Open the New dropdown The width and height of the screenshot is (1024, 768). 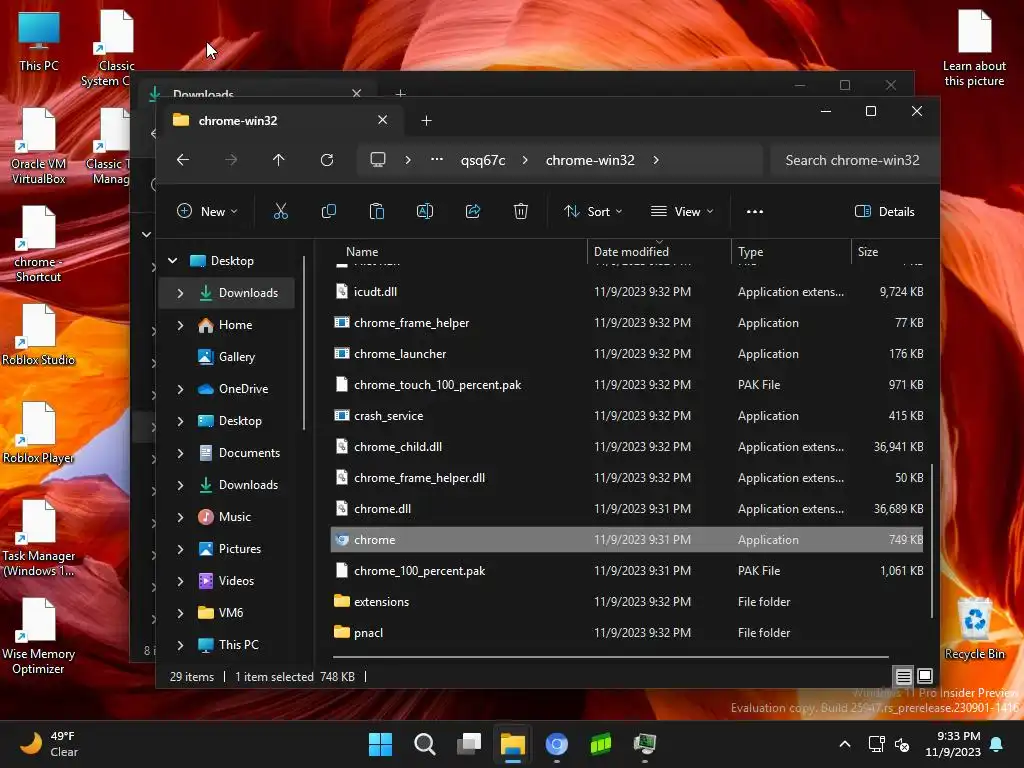click(207, 212)
